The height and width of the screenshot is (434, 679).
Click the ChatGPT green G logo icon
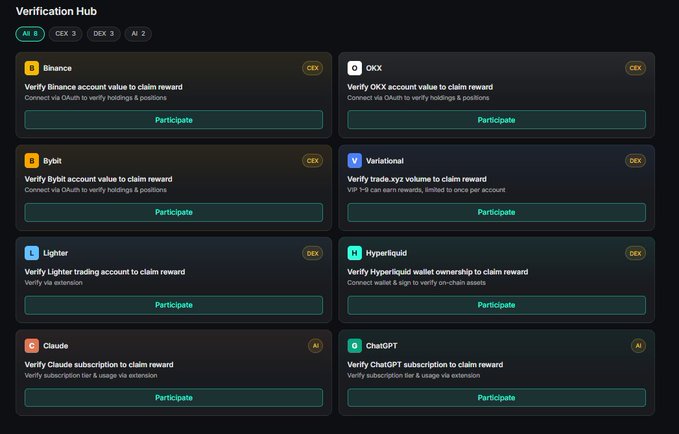click(x=354, y=346)
